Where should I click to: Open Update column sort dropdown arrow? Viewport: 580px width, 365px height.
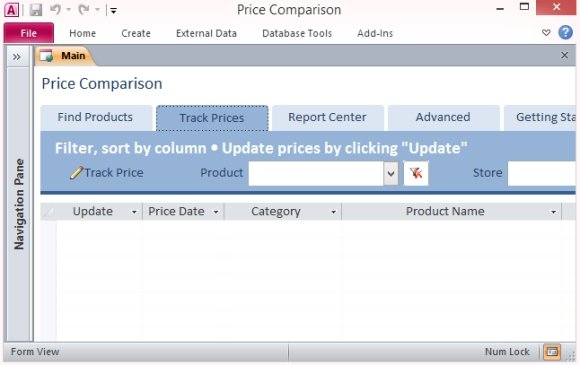134,212
